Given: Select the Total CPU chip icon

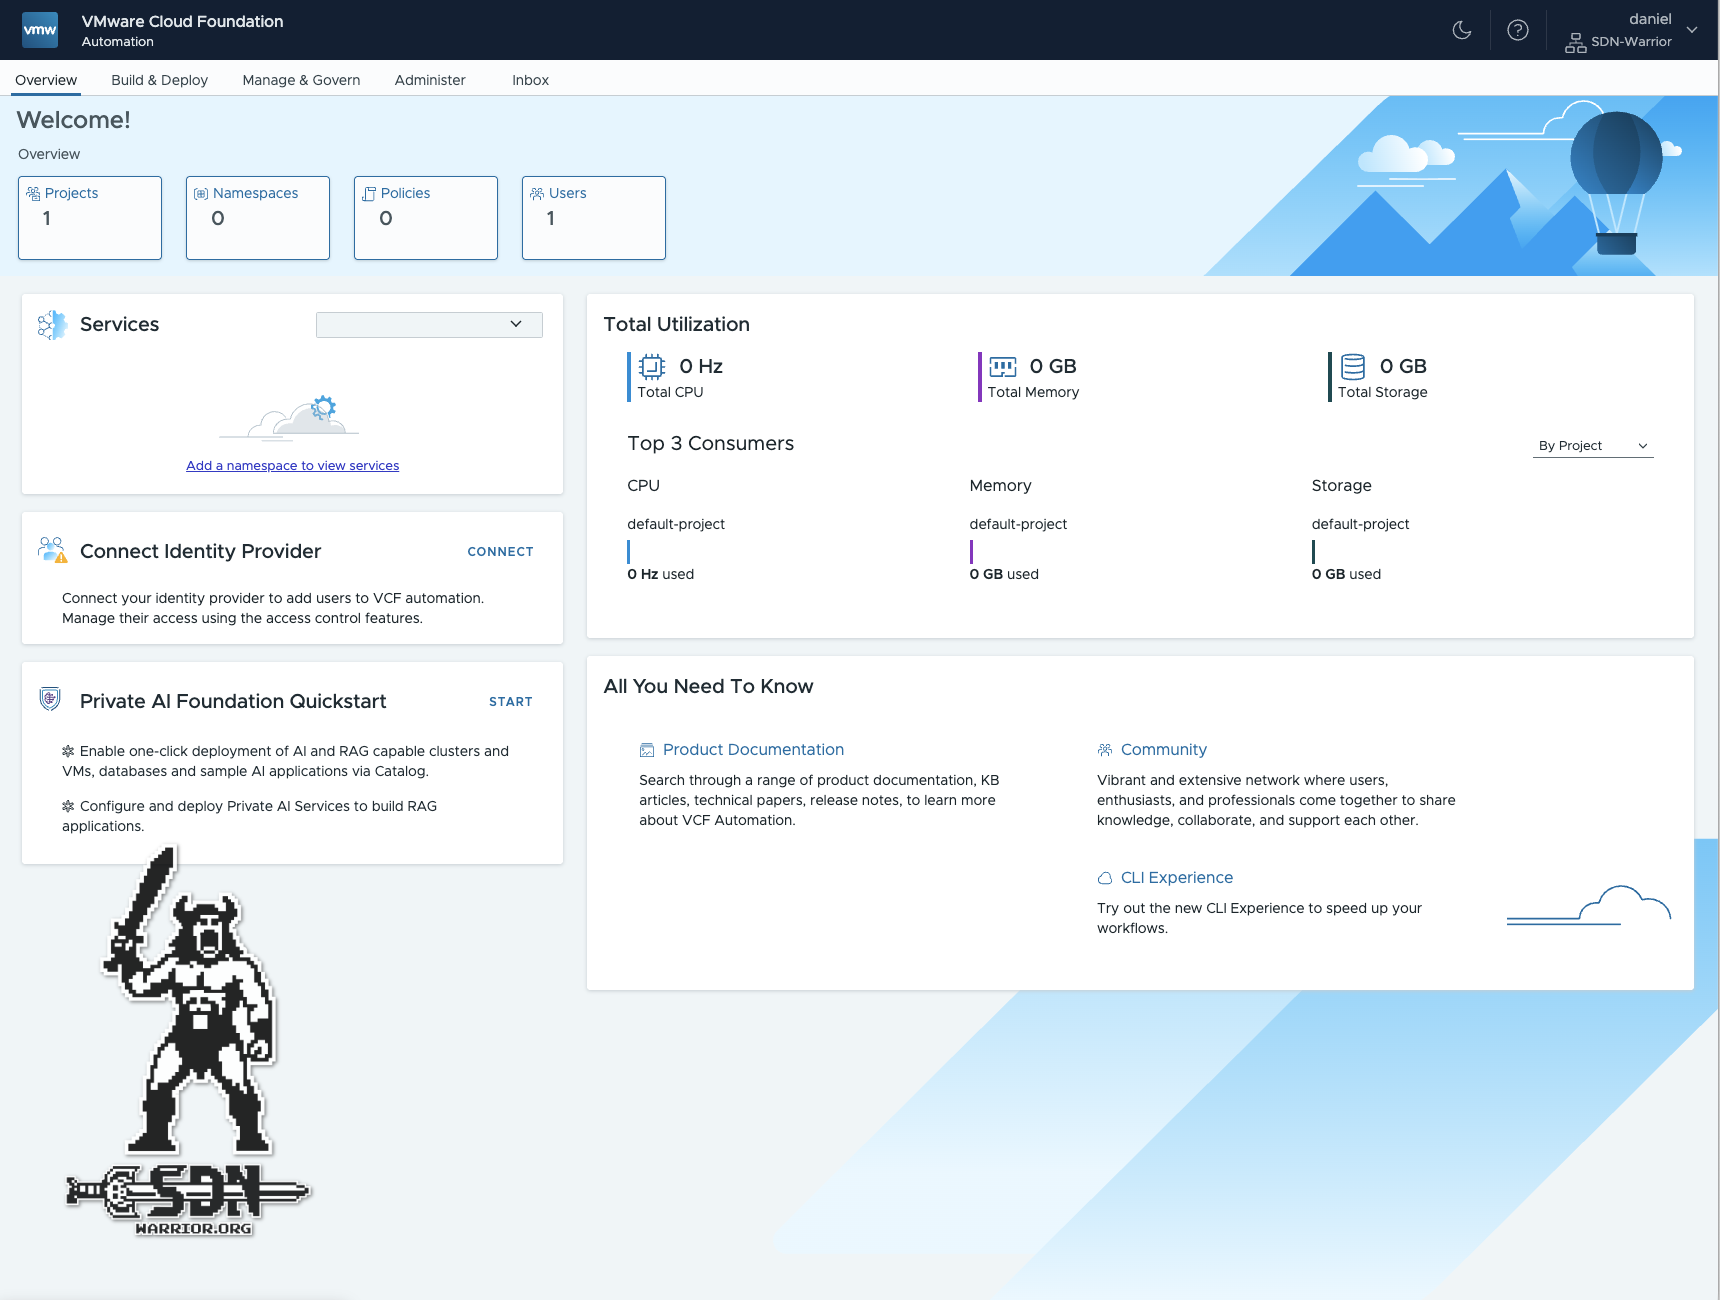Looking at the screenshot, I should pyautogui.click(x=650, y=367).
